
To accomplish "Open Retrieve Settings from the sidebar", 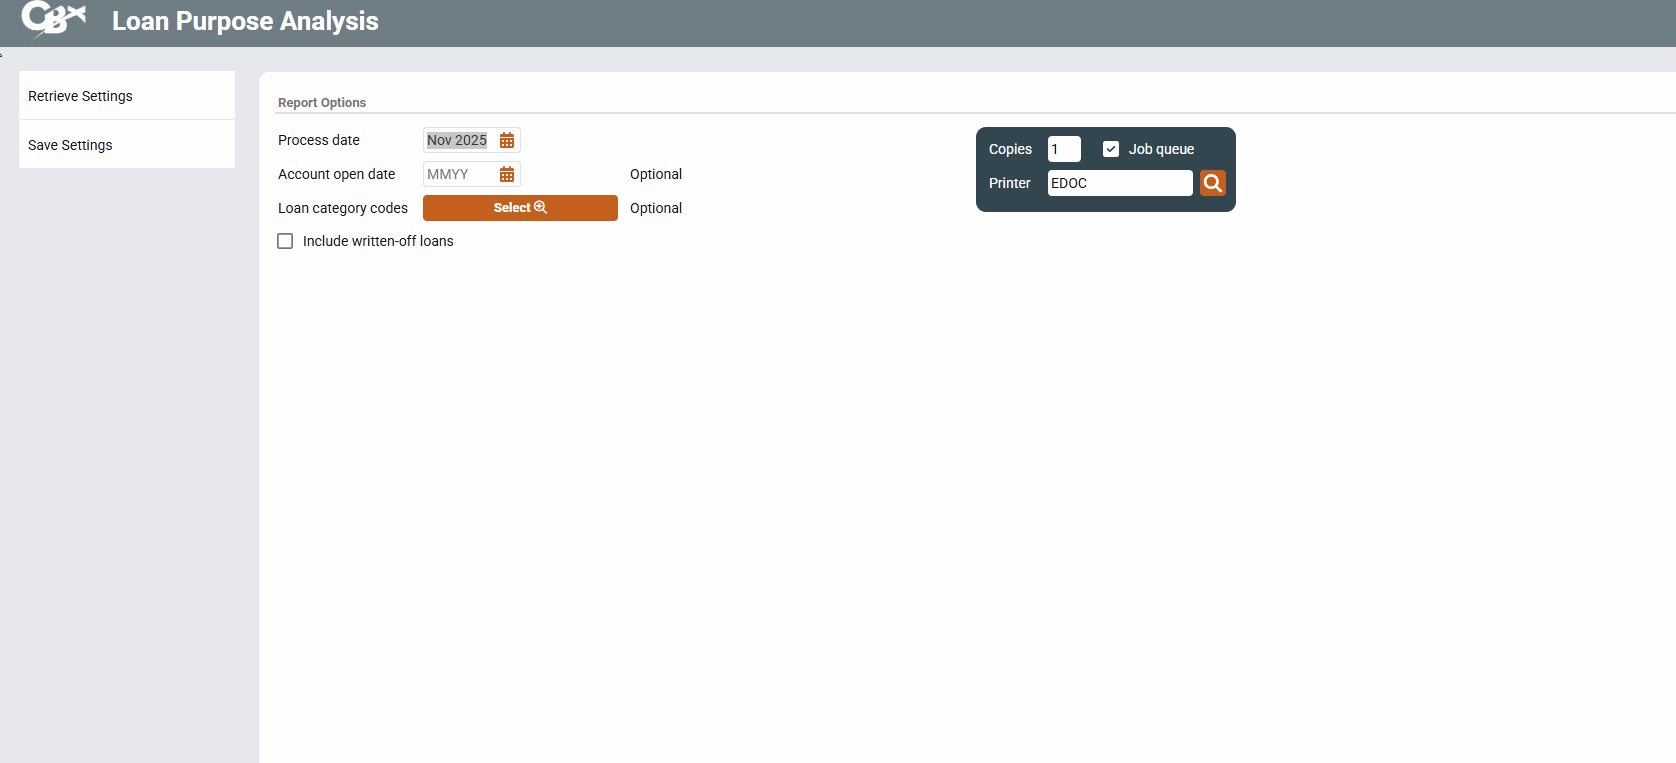I will coord(80,96).
